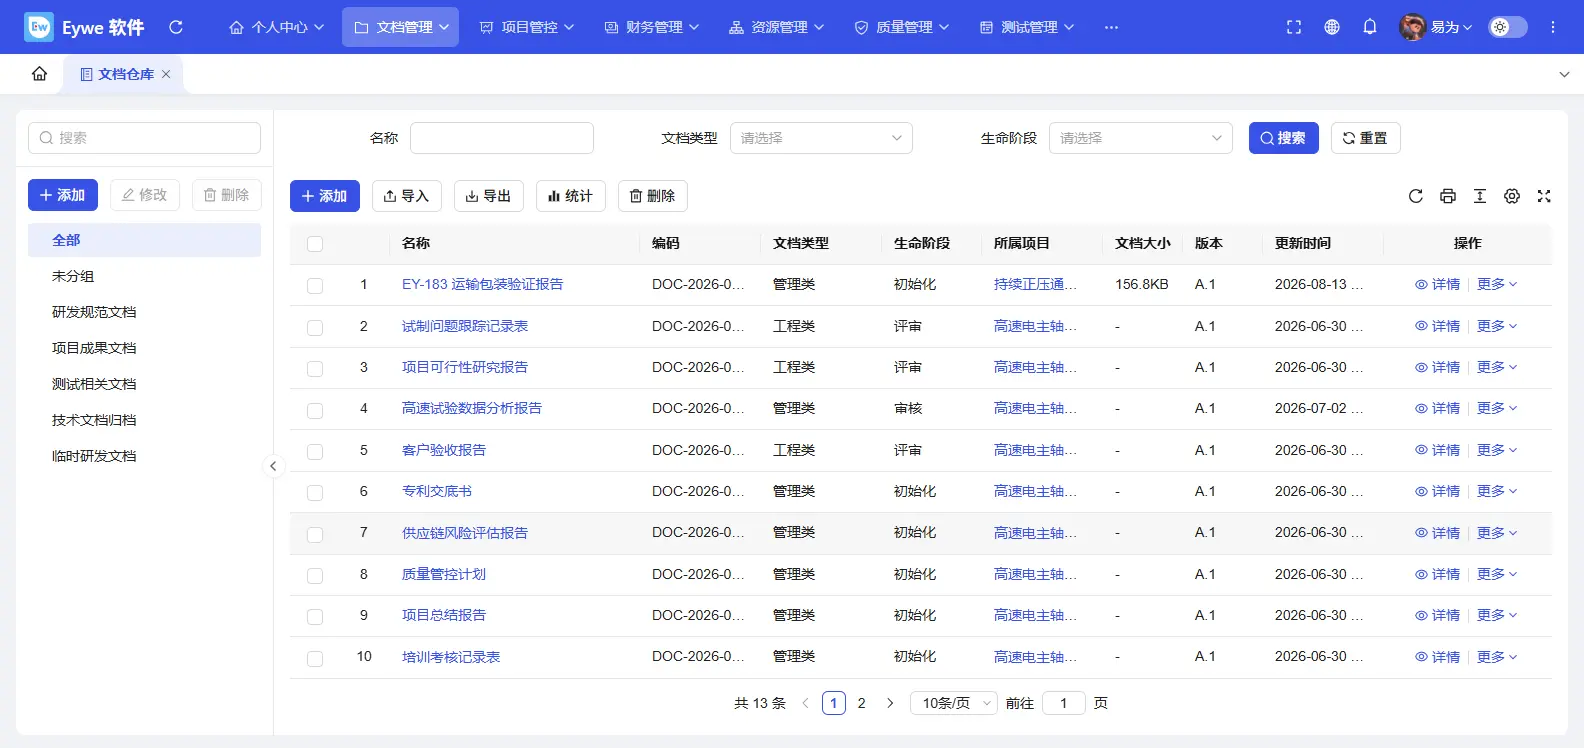The height and width of the screenshot is (748, 1584).
Task: View details of 试制问题跟踪记录表
Action: tap(1438, 326)
